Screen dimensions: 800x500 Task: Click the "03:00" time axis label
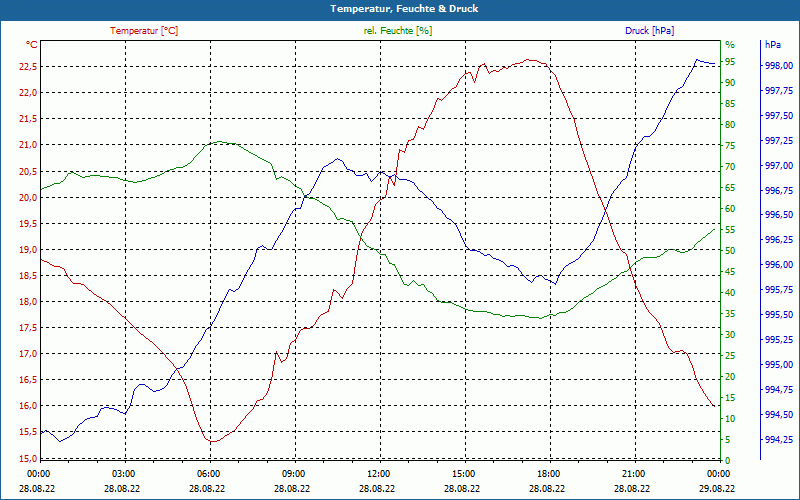[122, 474]
